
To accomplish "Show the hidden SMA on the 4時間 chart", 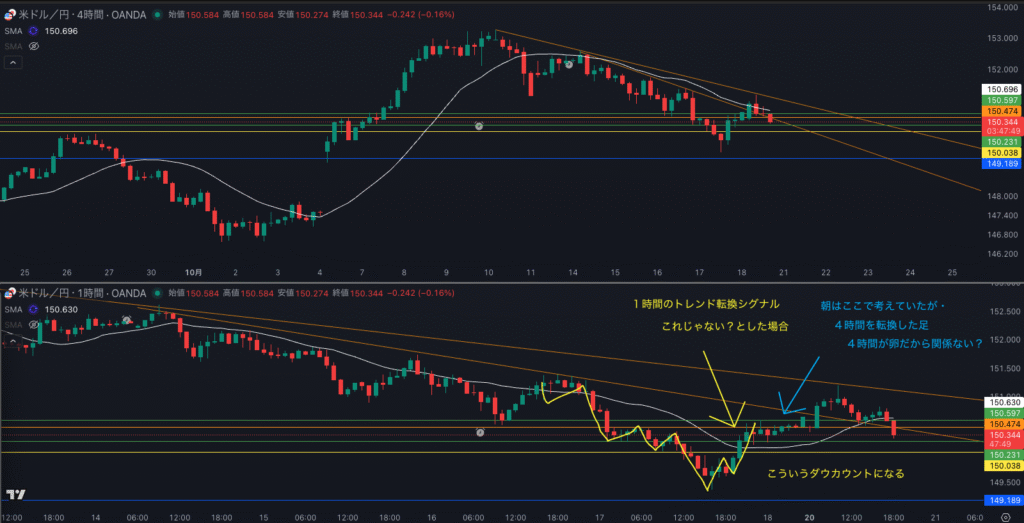I will [x=33, y=46].
